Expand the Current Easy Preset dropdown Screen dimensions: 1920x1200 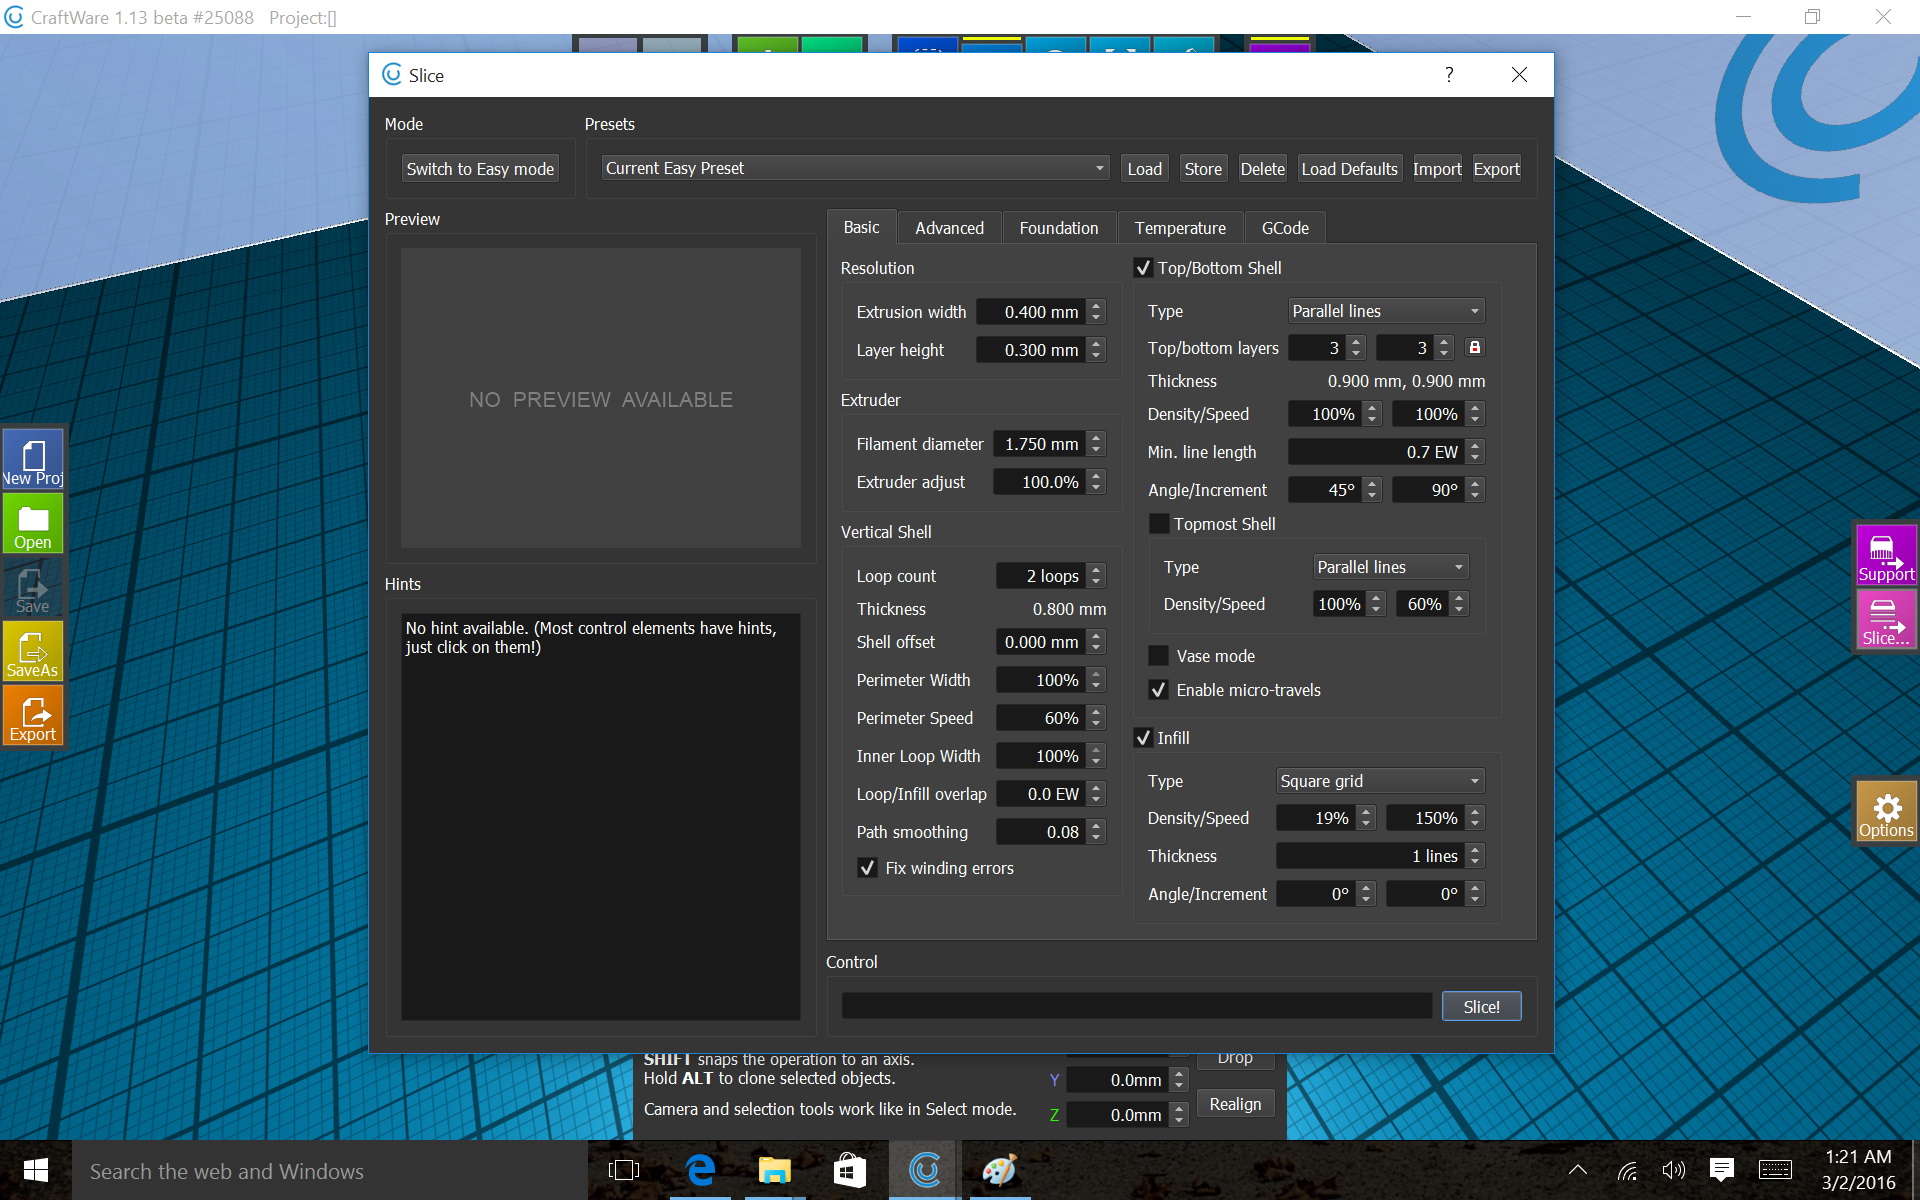click(855, 168)
